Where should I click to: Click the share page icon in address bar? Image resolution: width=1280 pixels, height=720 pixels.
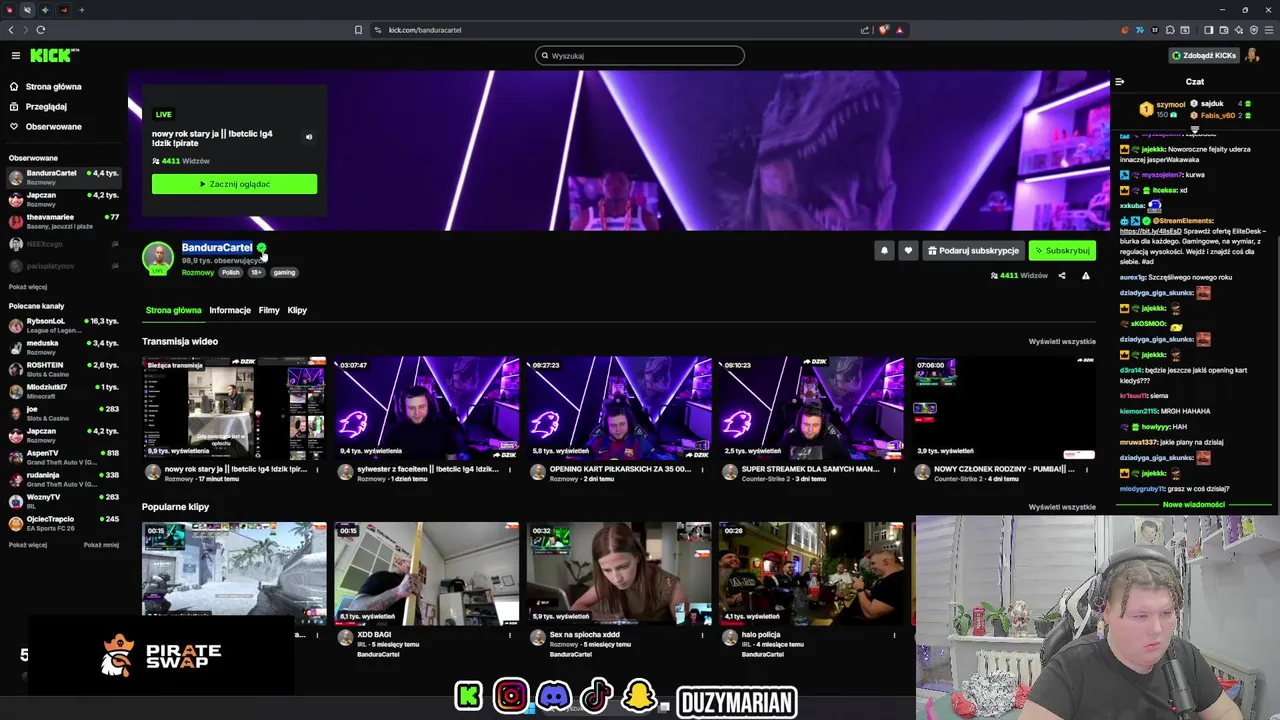coord(865,30)
